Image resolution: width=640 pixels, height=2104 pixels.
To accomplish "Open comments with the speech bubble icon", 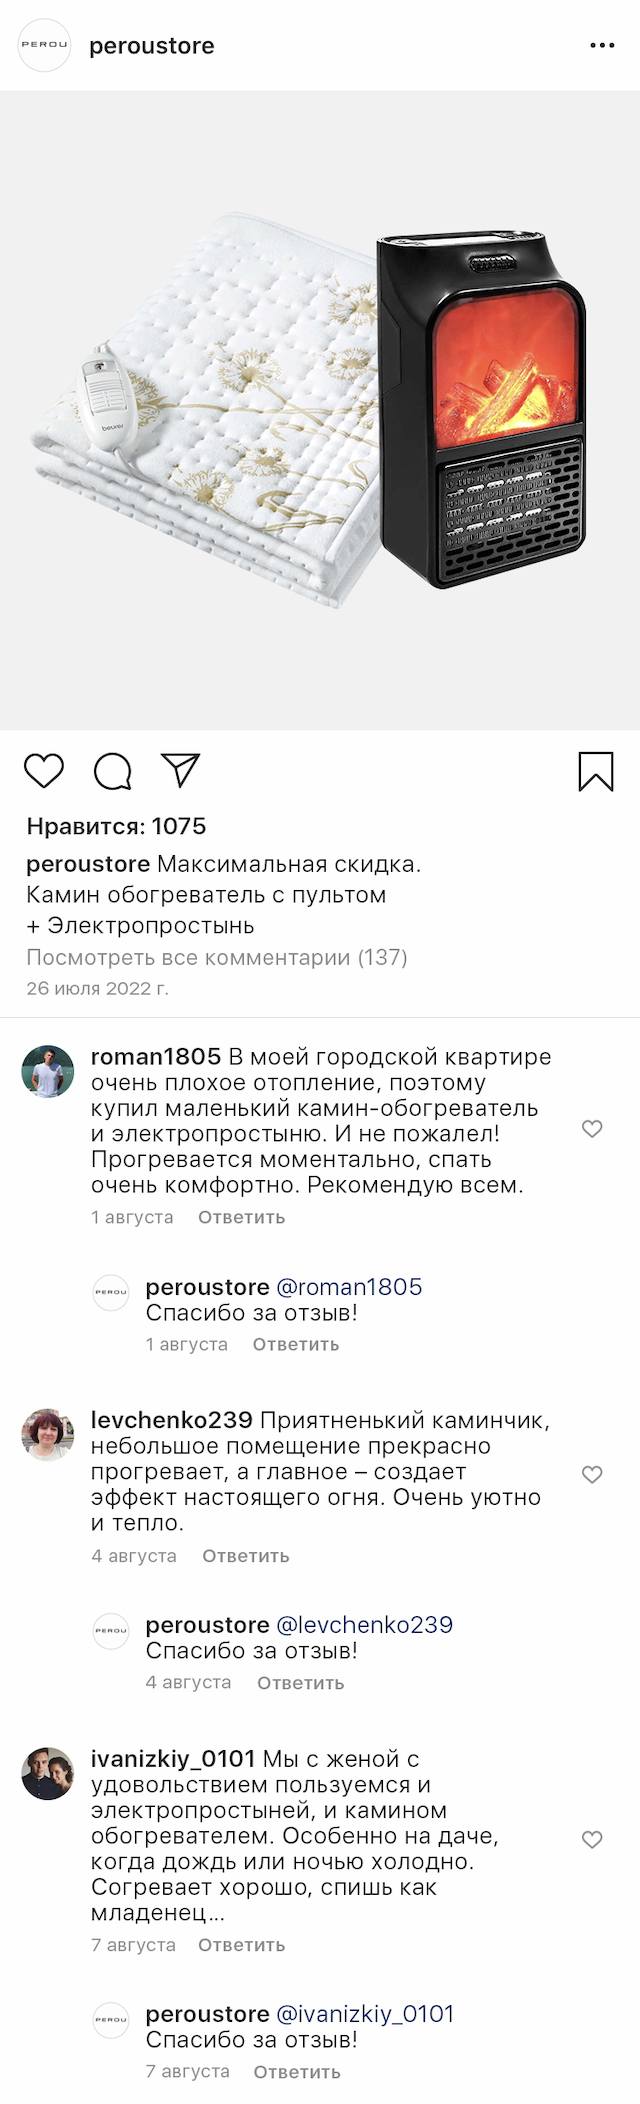I will point(113,771).
